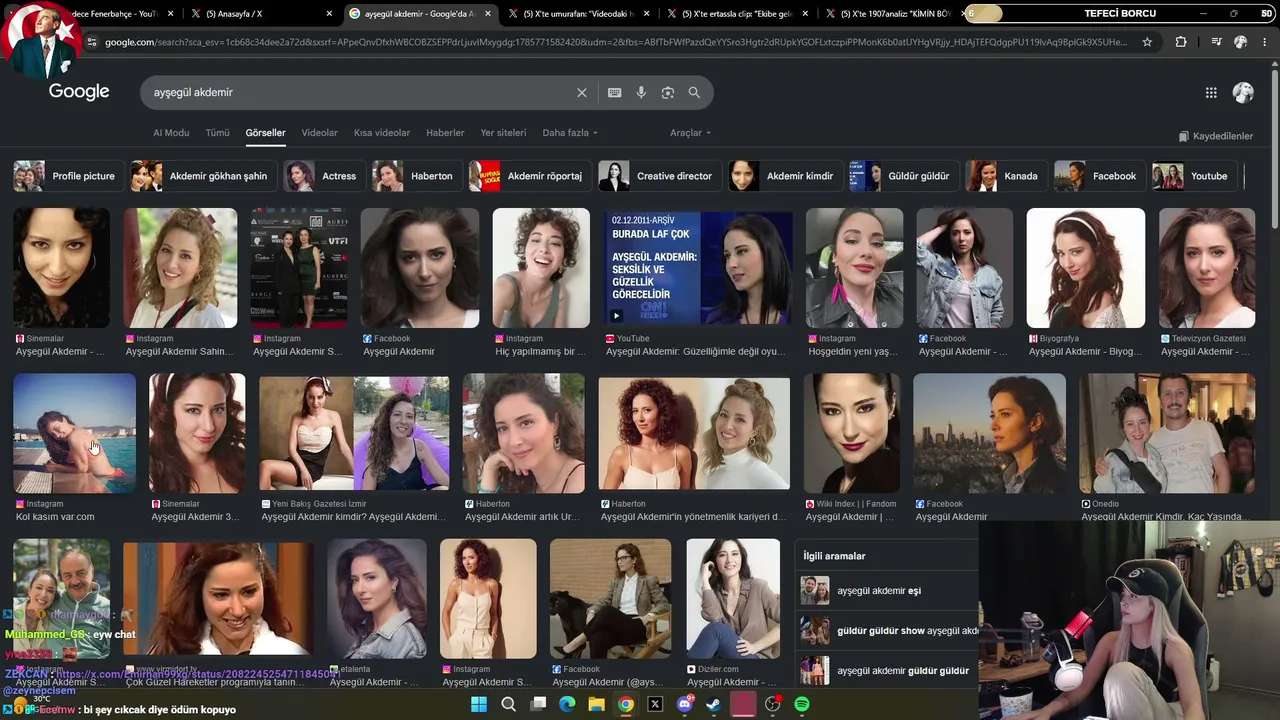Click the Chrome address bar URL
Screen dimensions: 1280x720
click(615, 42)
